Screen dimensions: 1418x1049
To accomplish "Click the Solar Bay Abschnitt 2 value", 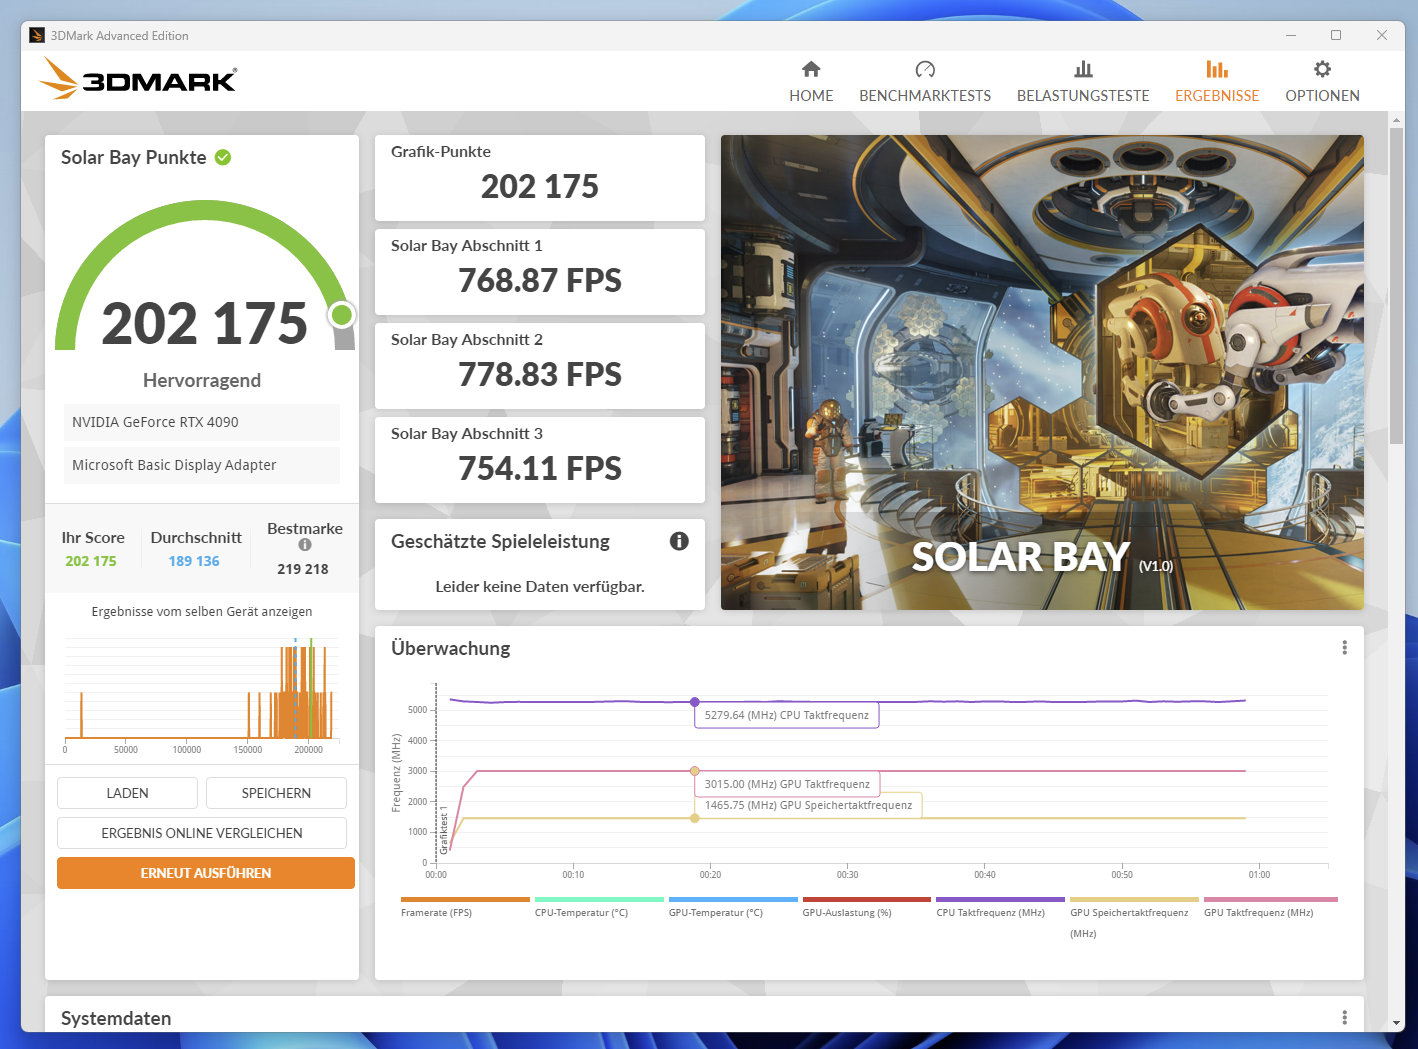I will [x=540, y=375].
